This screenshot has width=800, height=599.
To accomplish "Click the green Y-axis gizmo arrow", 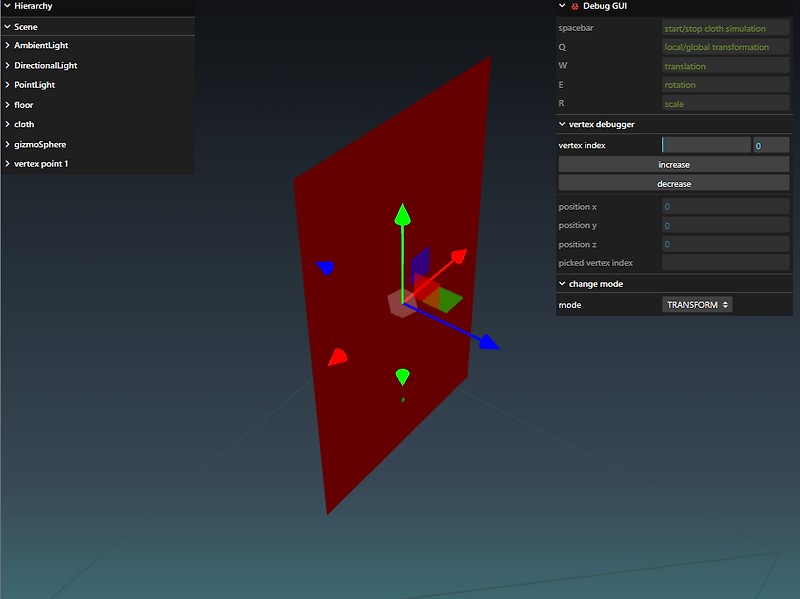I will coord(401,215).
